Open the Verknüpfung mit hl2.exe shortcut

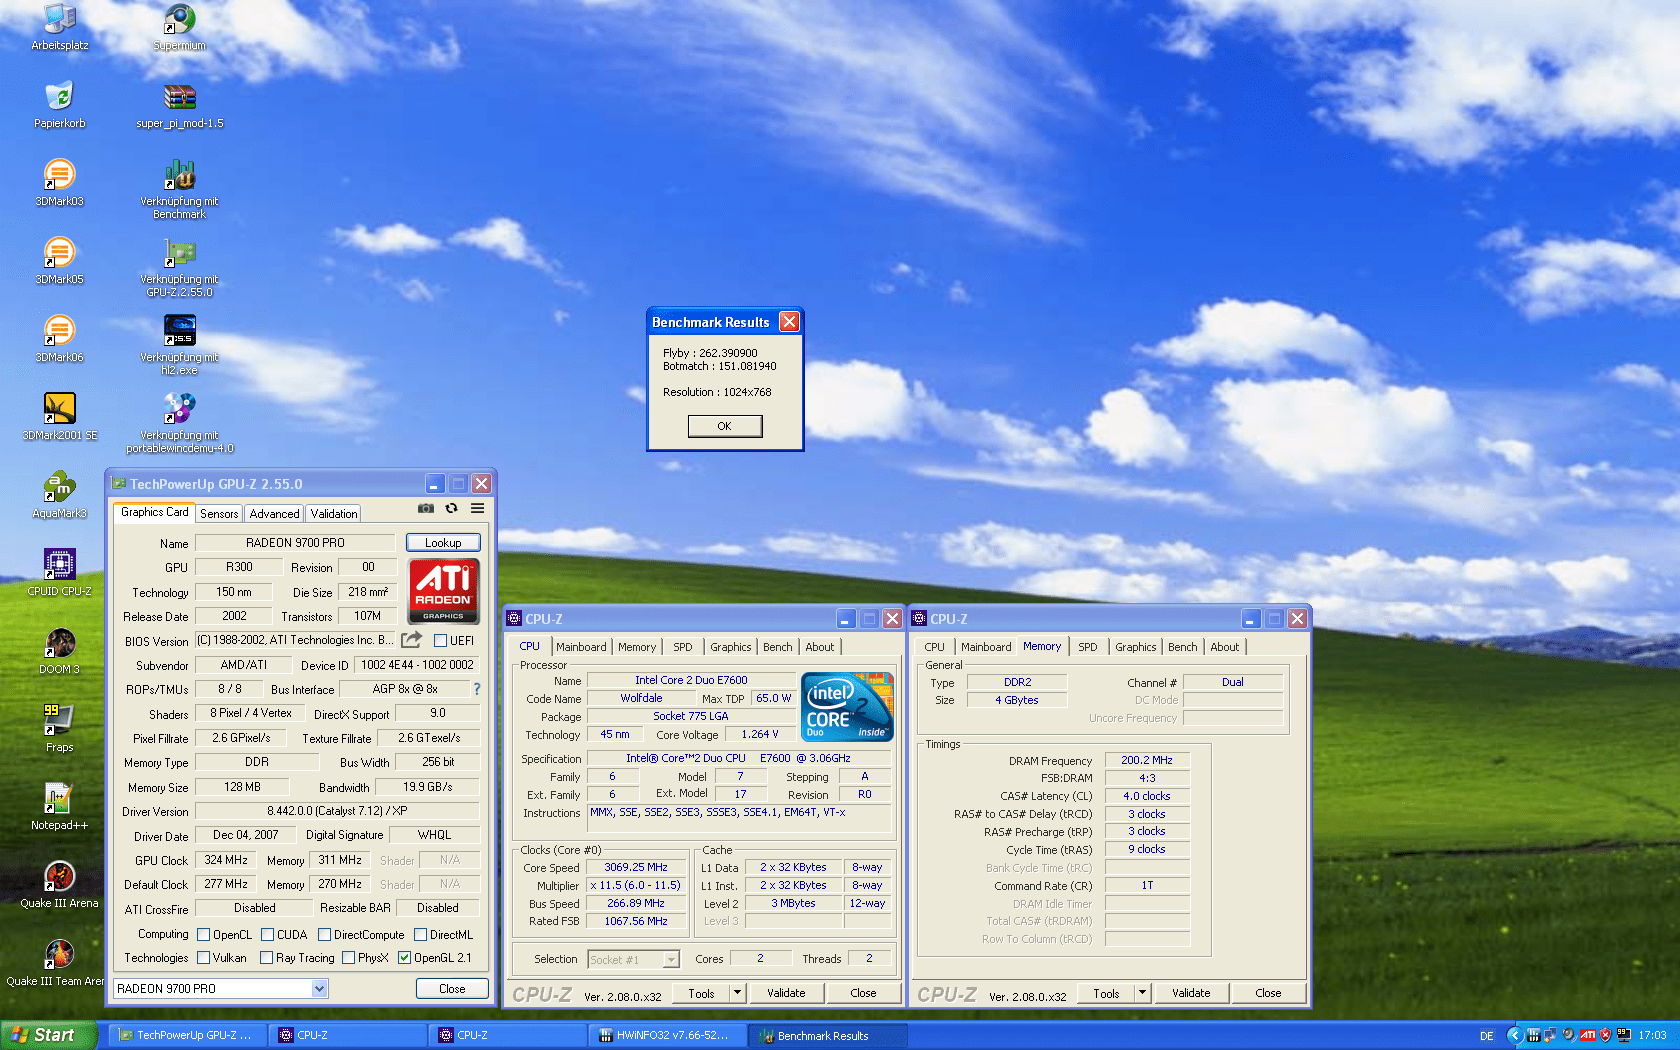click(x=180, y=345)
